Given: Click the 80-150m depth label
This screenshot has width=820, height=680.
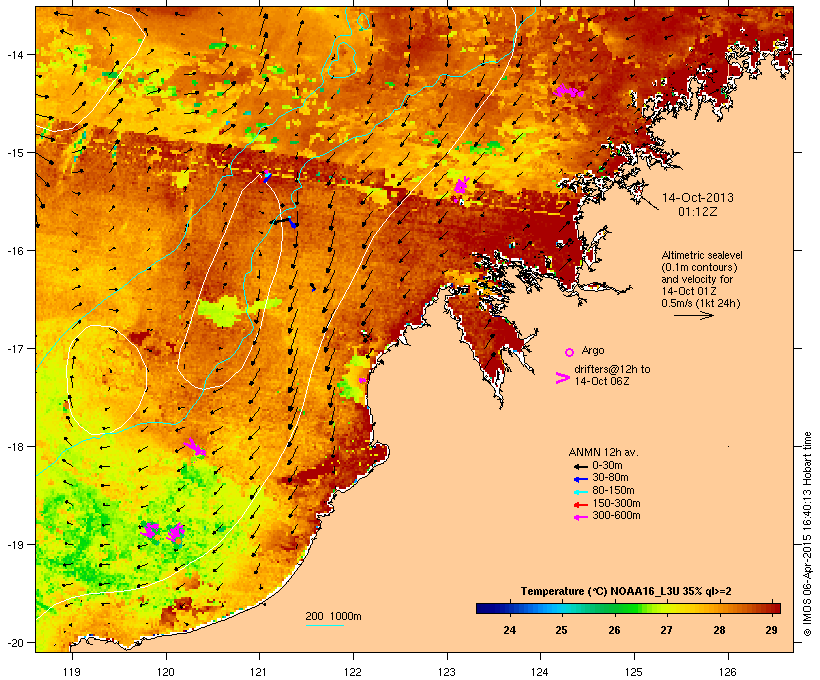Looking at the screenshot, I should (613, 491).
